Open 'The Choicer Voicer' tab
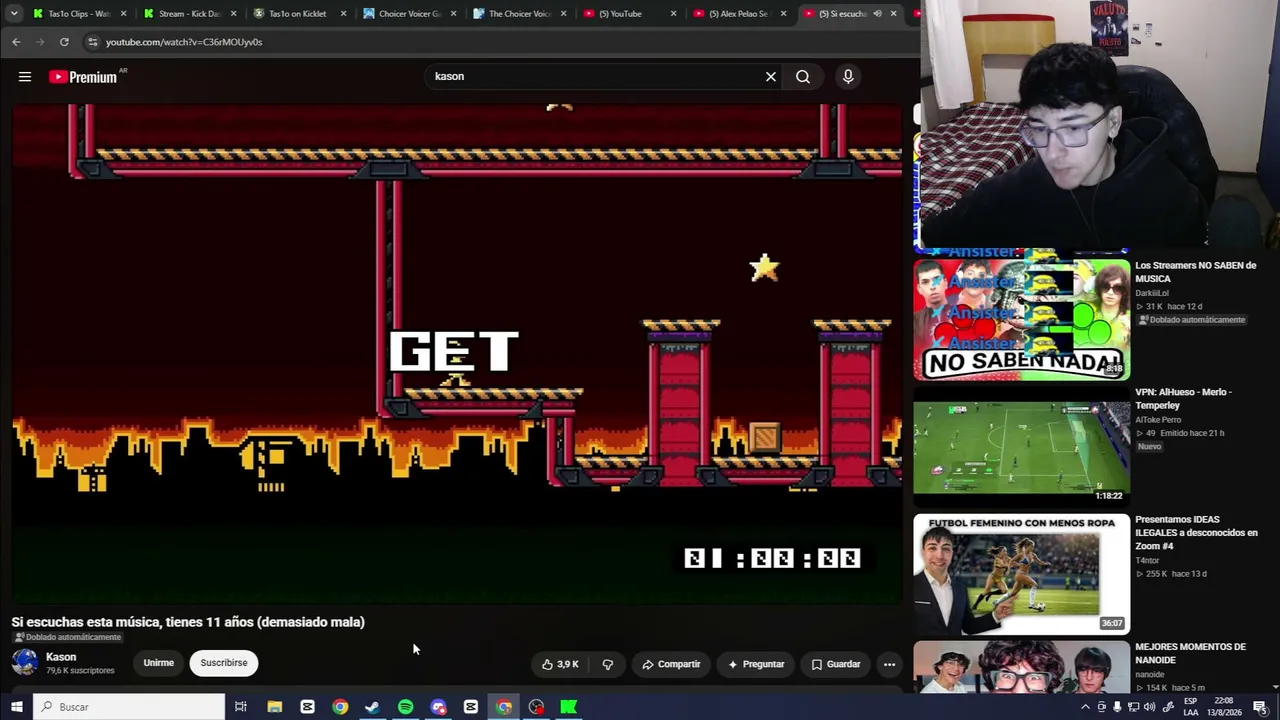Viewport: 1280px width, 720px height. point(519,14)
